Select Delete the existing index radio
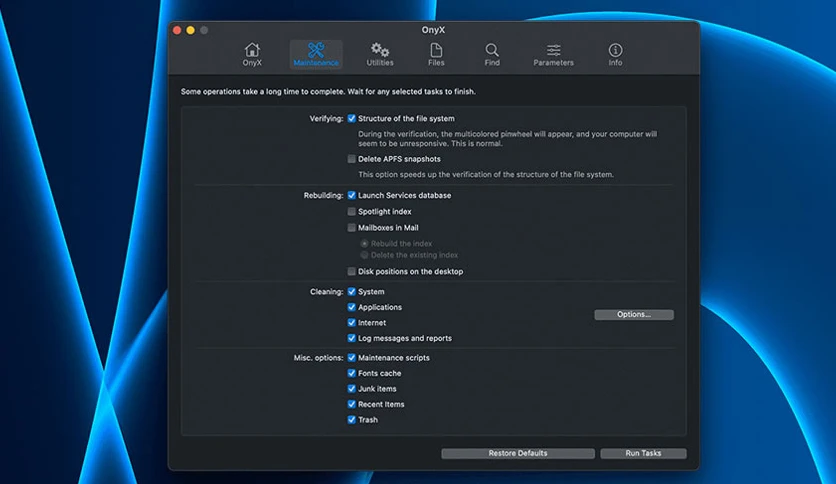The width and height of the screenshot is (836, 484). (x=365, y=255)
